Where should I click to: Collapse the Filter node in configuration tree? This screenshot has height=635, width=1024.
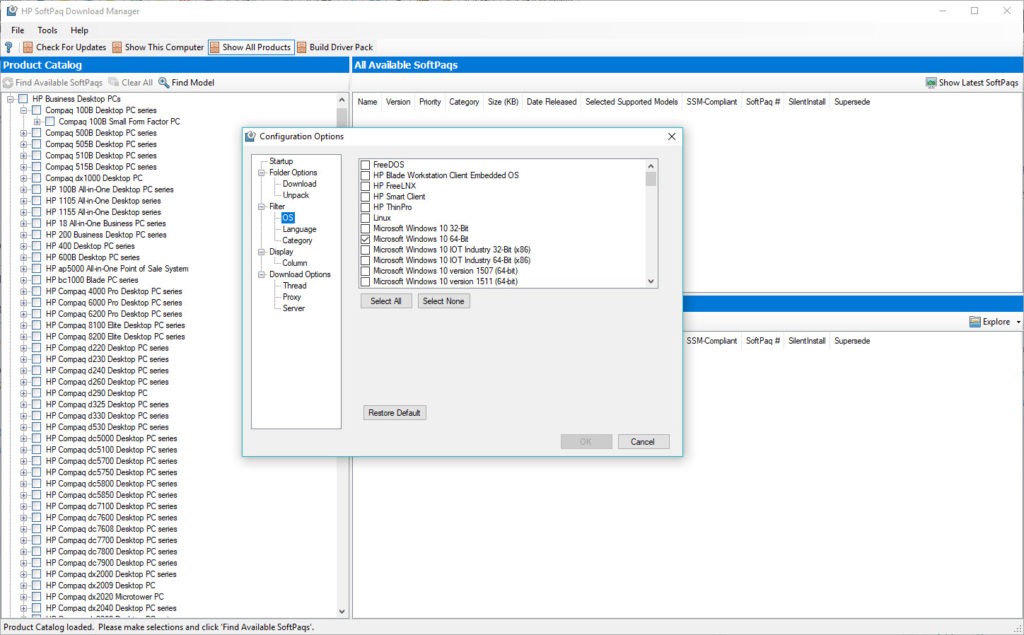tap(262, 206)
